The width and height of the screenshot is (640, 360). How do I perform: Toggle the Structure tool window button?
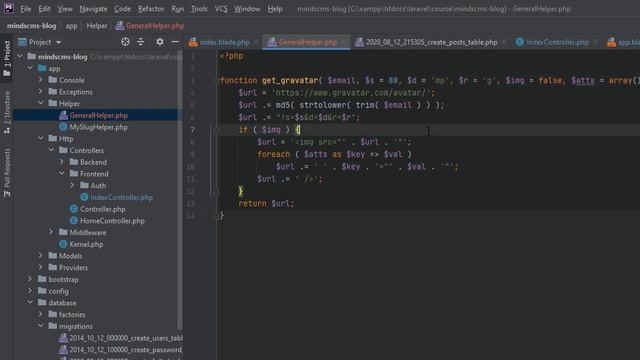(x=7, y=112)
